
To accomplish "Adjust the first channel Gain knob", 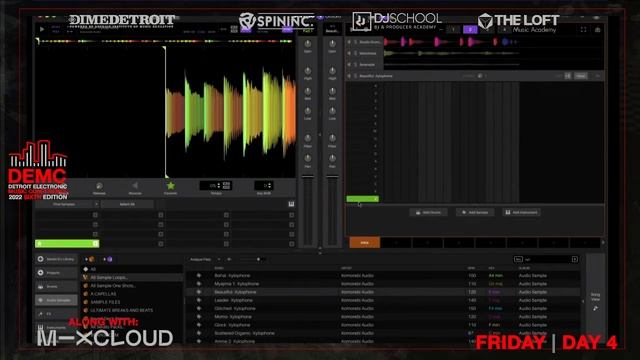I will click(308, 43).
